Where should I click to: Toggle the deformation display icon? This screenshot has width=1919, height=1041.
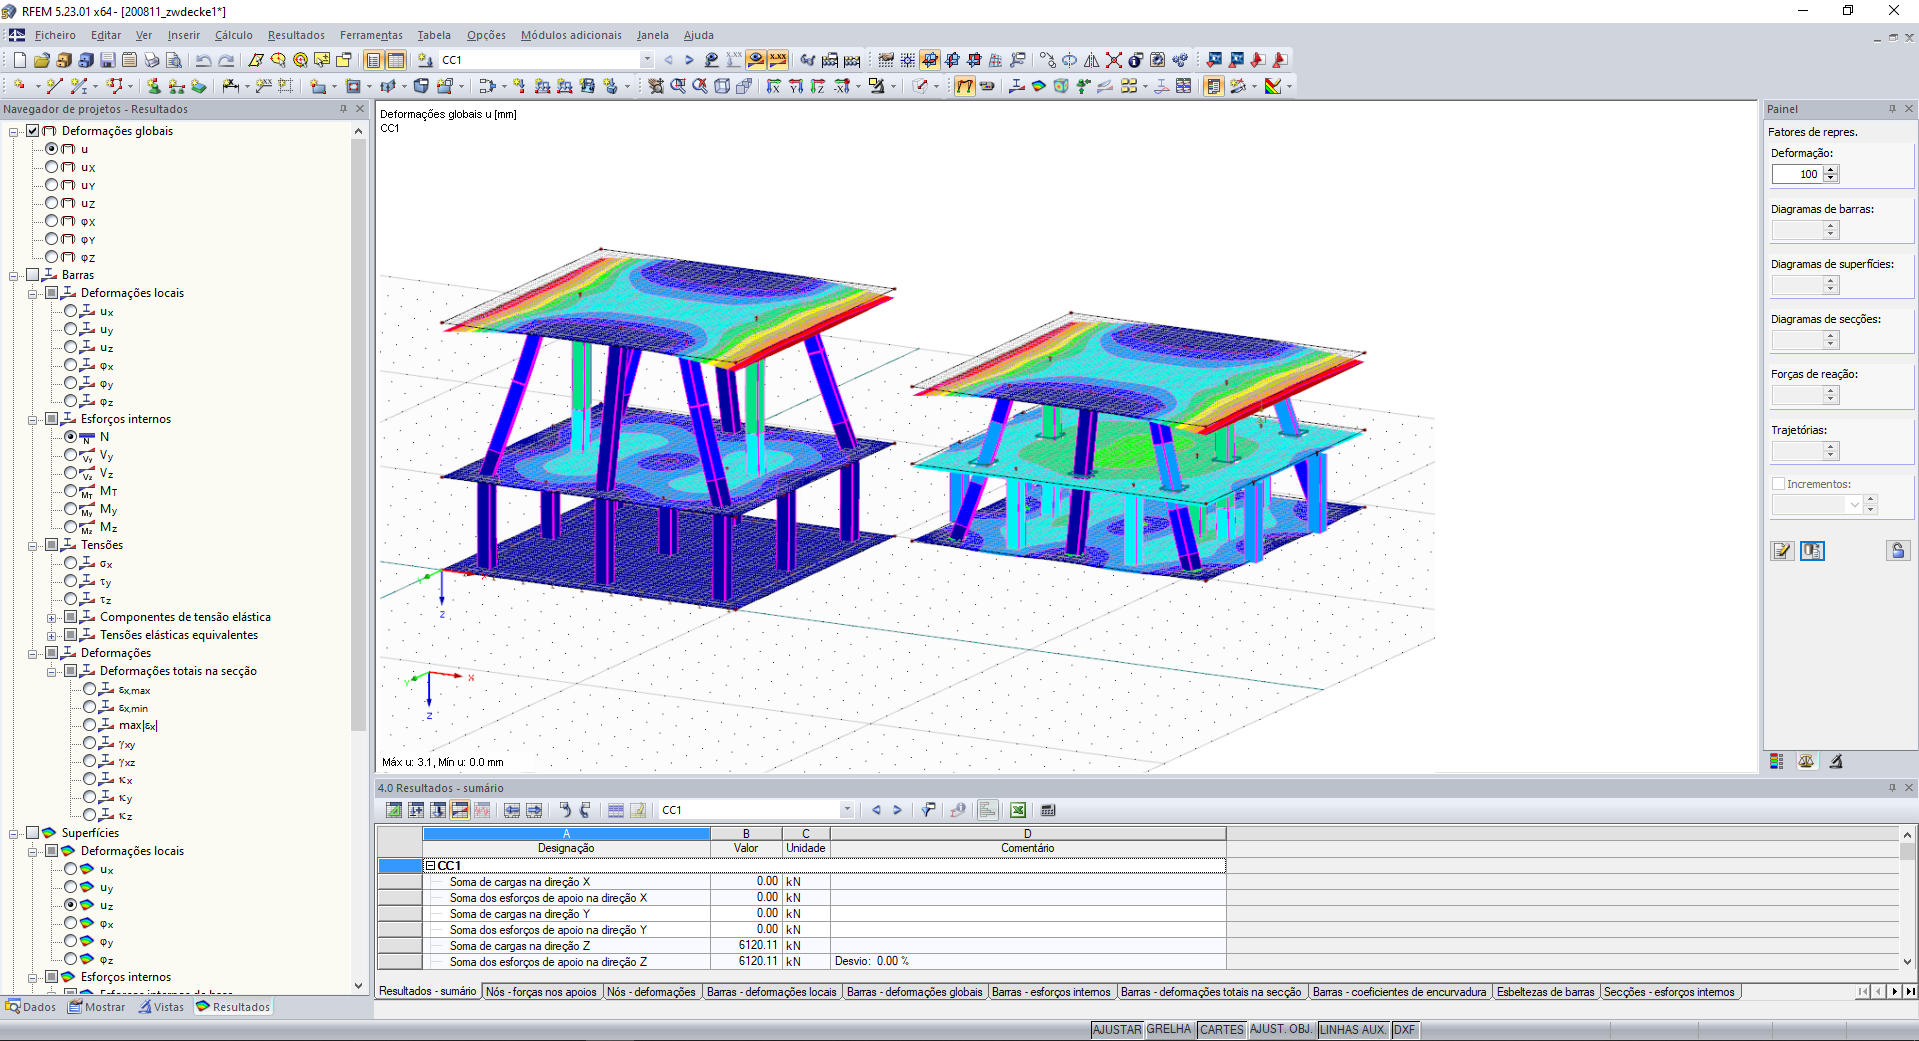coord(964,86)
